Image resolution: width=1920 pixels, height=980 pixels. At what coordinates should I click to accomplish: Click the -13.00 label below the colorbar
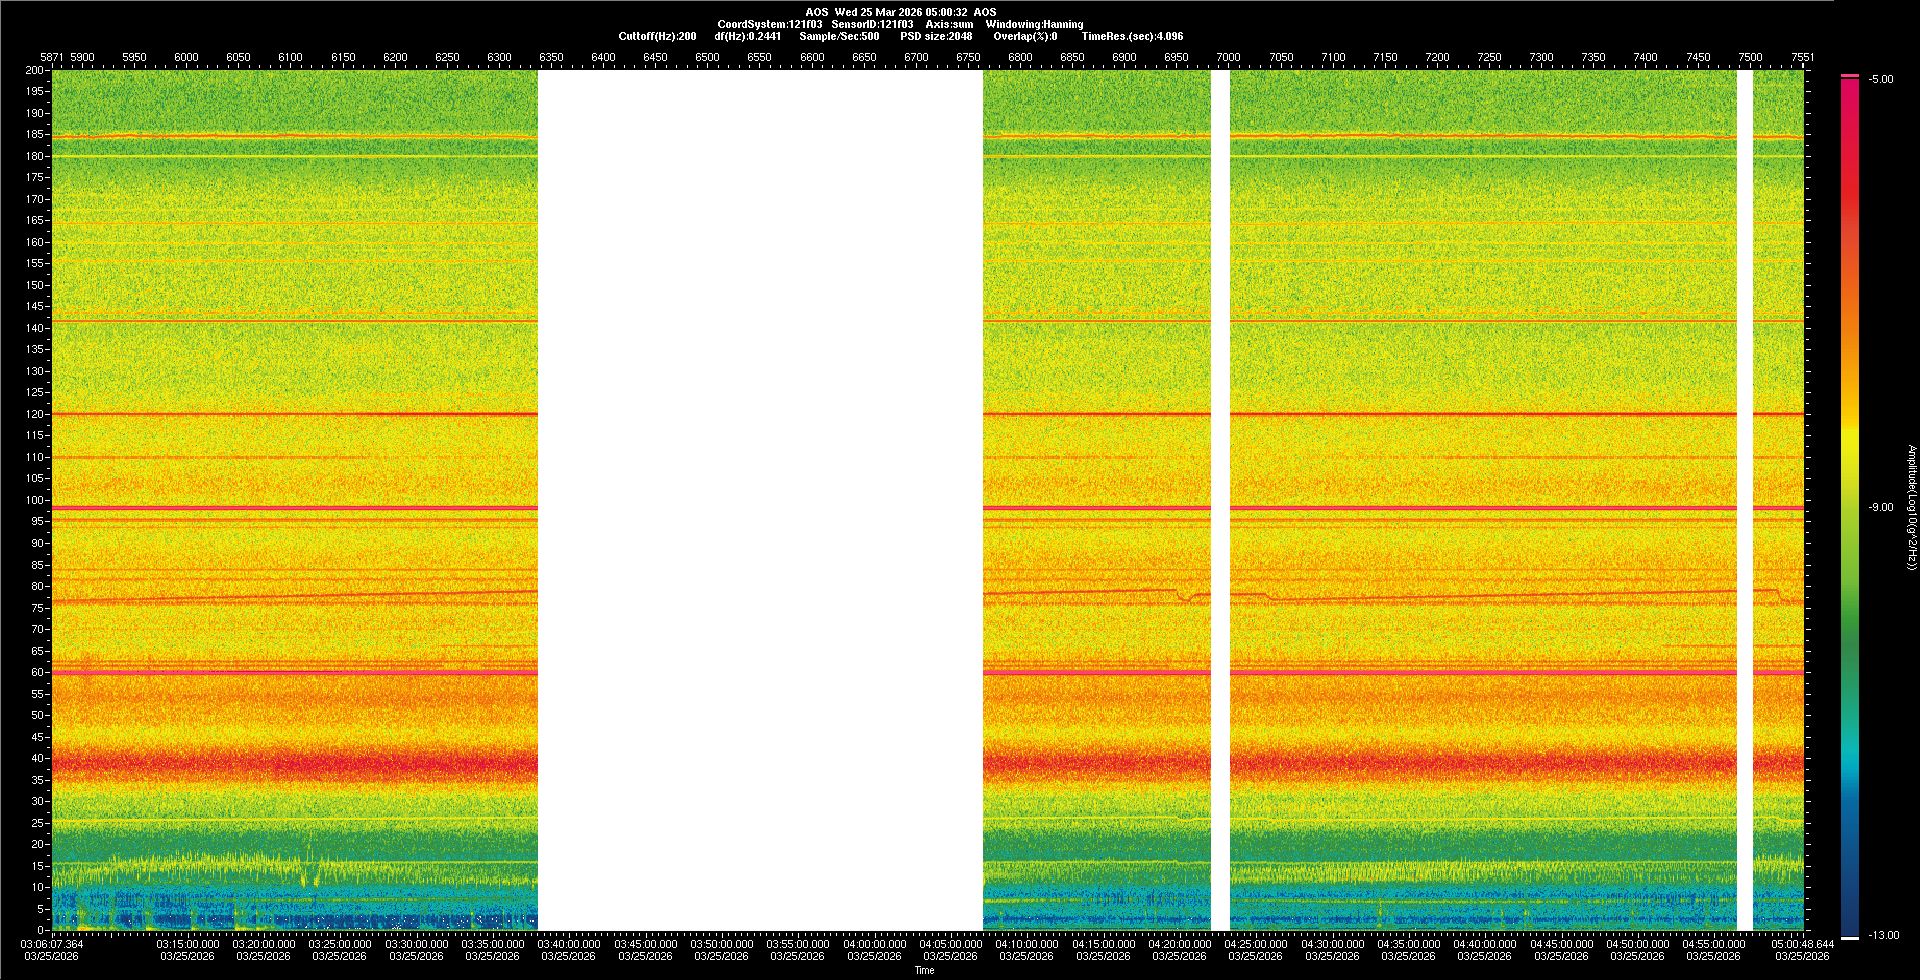point(1883,935)
